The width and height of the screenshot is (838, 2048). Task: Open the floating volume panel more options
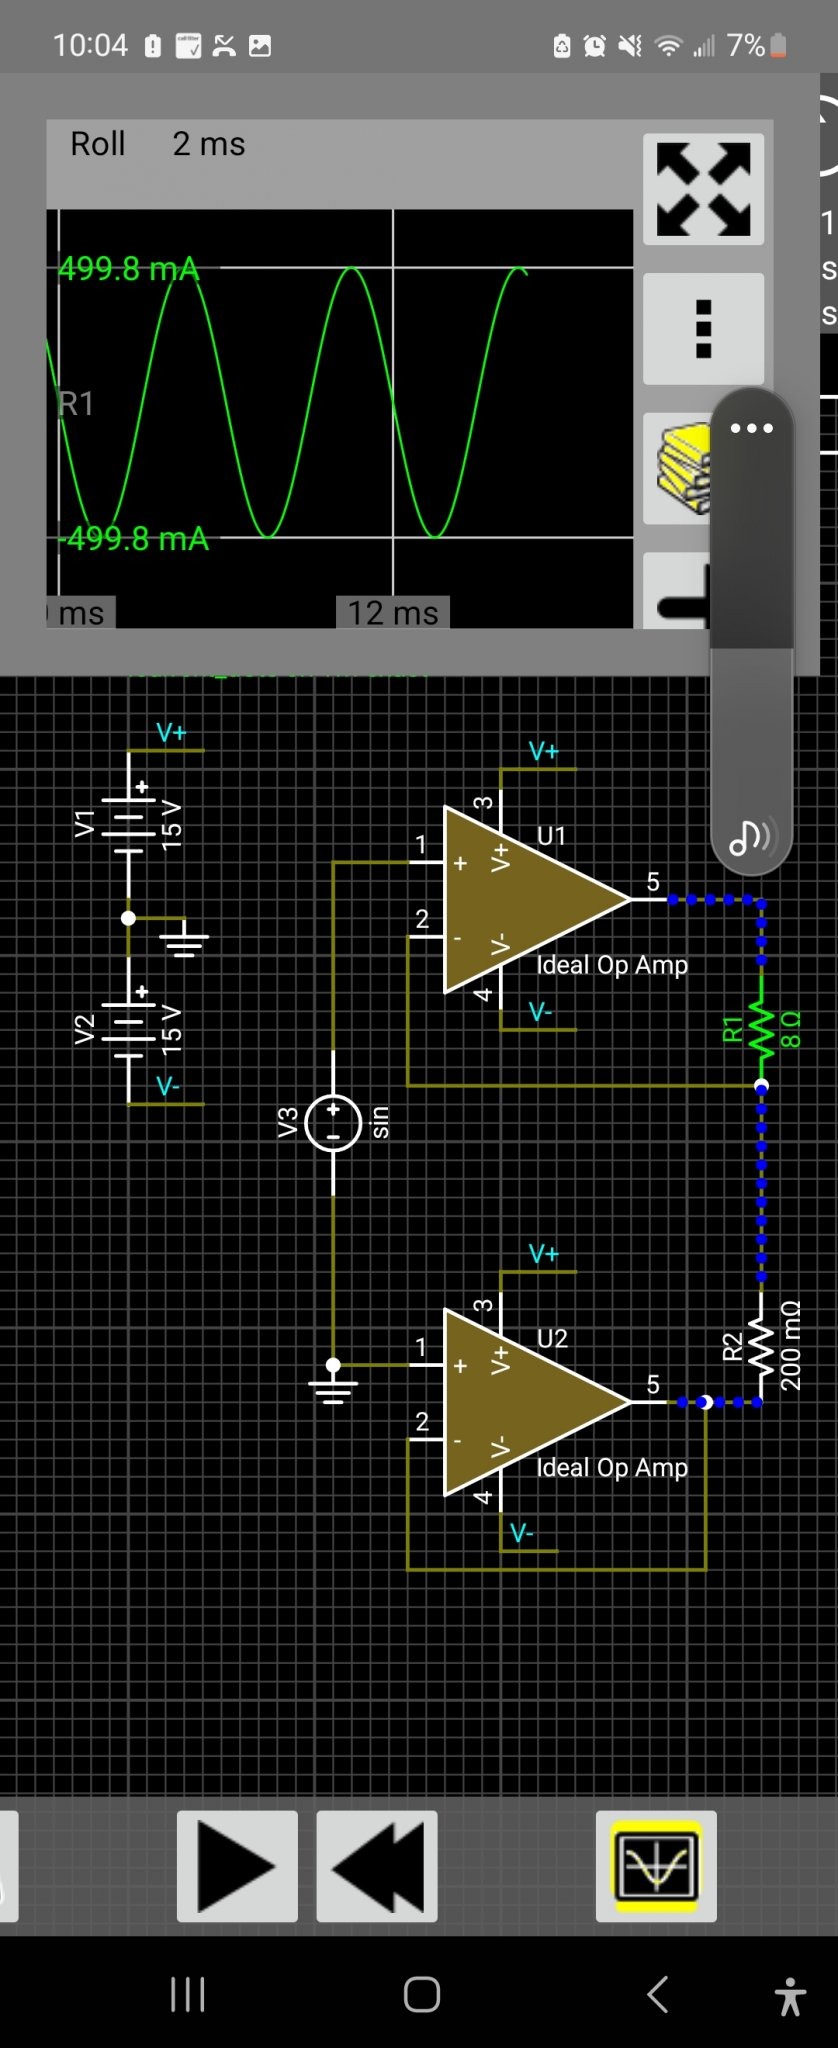[752, 428]
